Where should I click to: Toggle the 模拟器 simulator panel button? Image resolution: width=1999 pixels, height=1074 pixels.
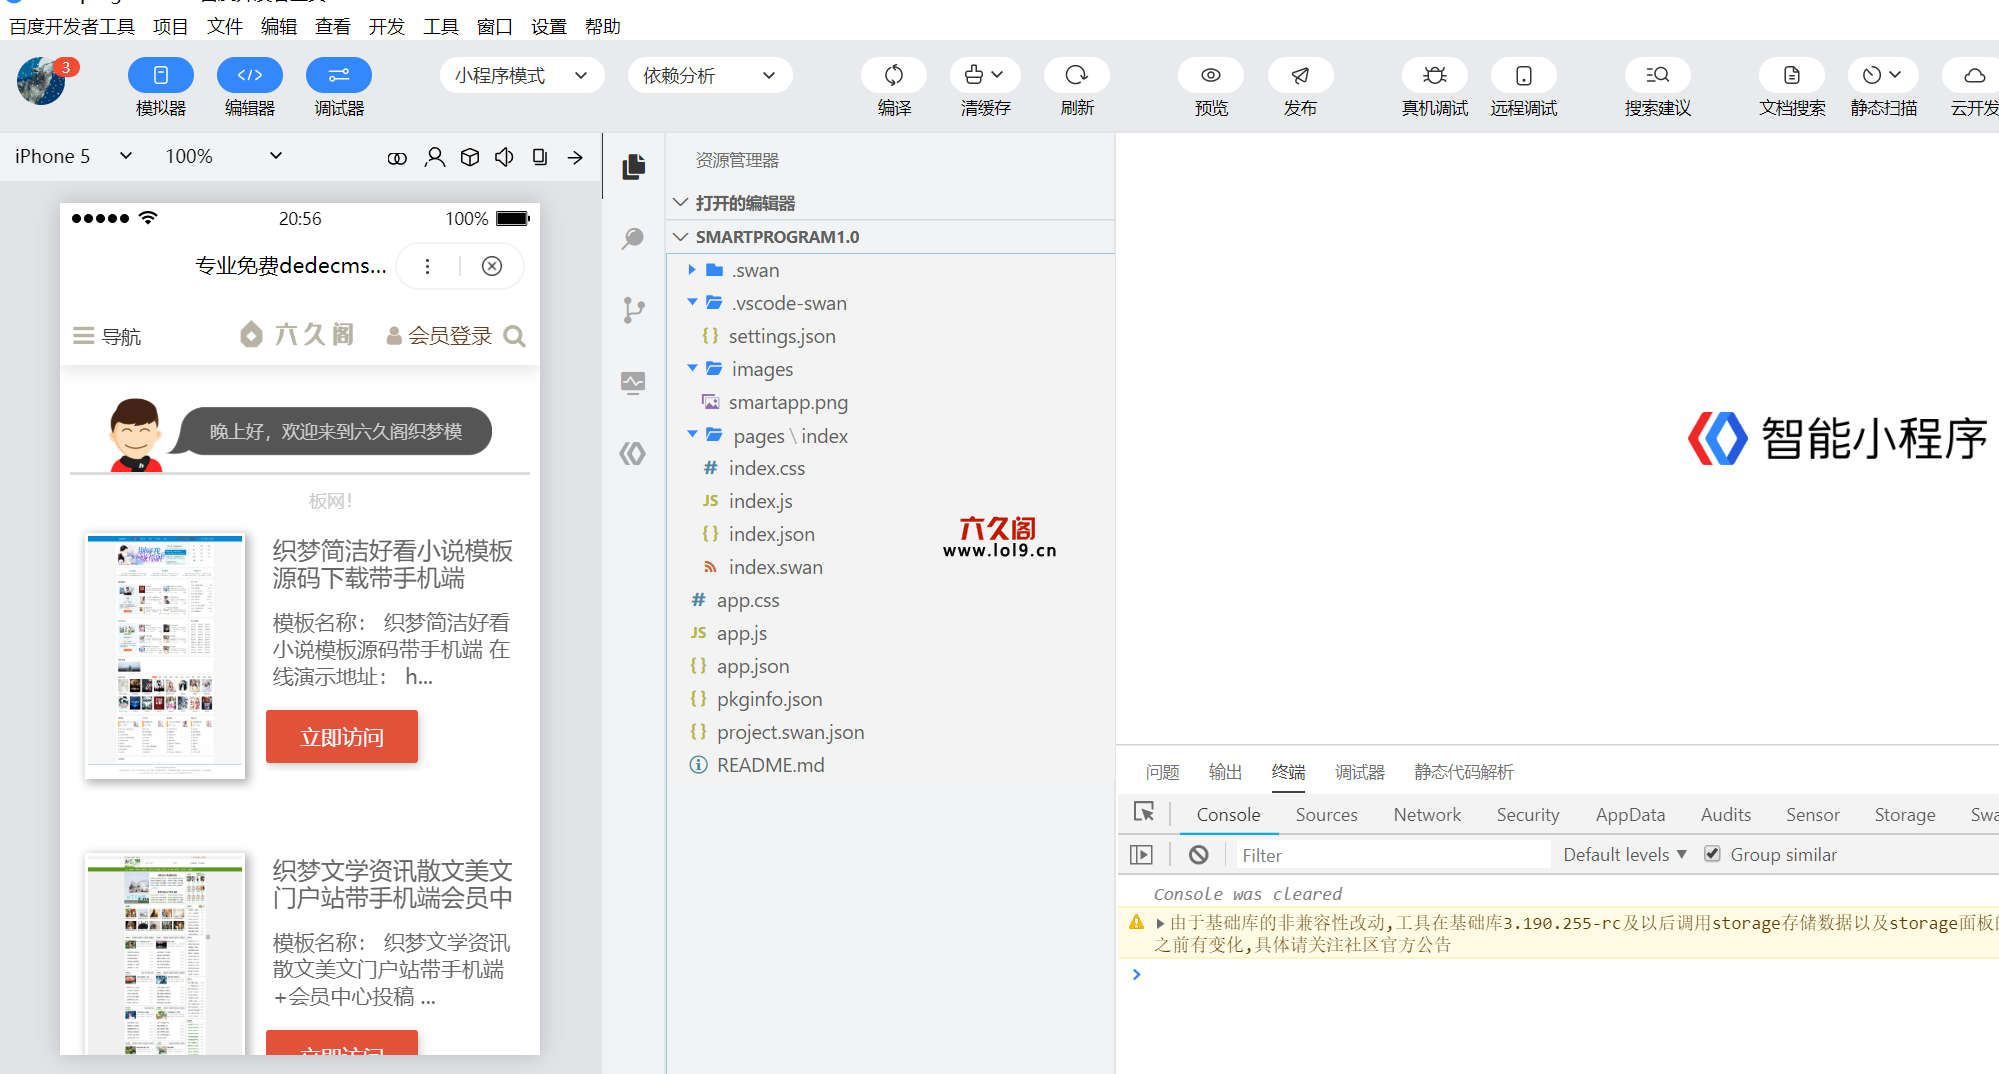click(160, 75)
